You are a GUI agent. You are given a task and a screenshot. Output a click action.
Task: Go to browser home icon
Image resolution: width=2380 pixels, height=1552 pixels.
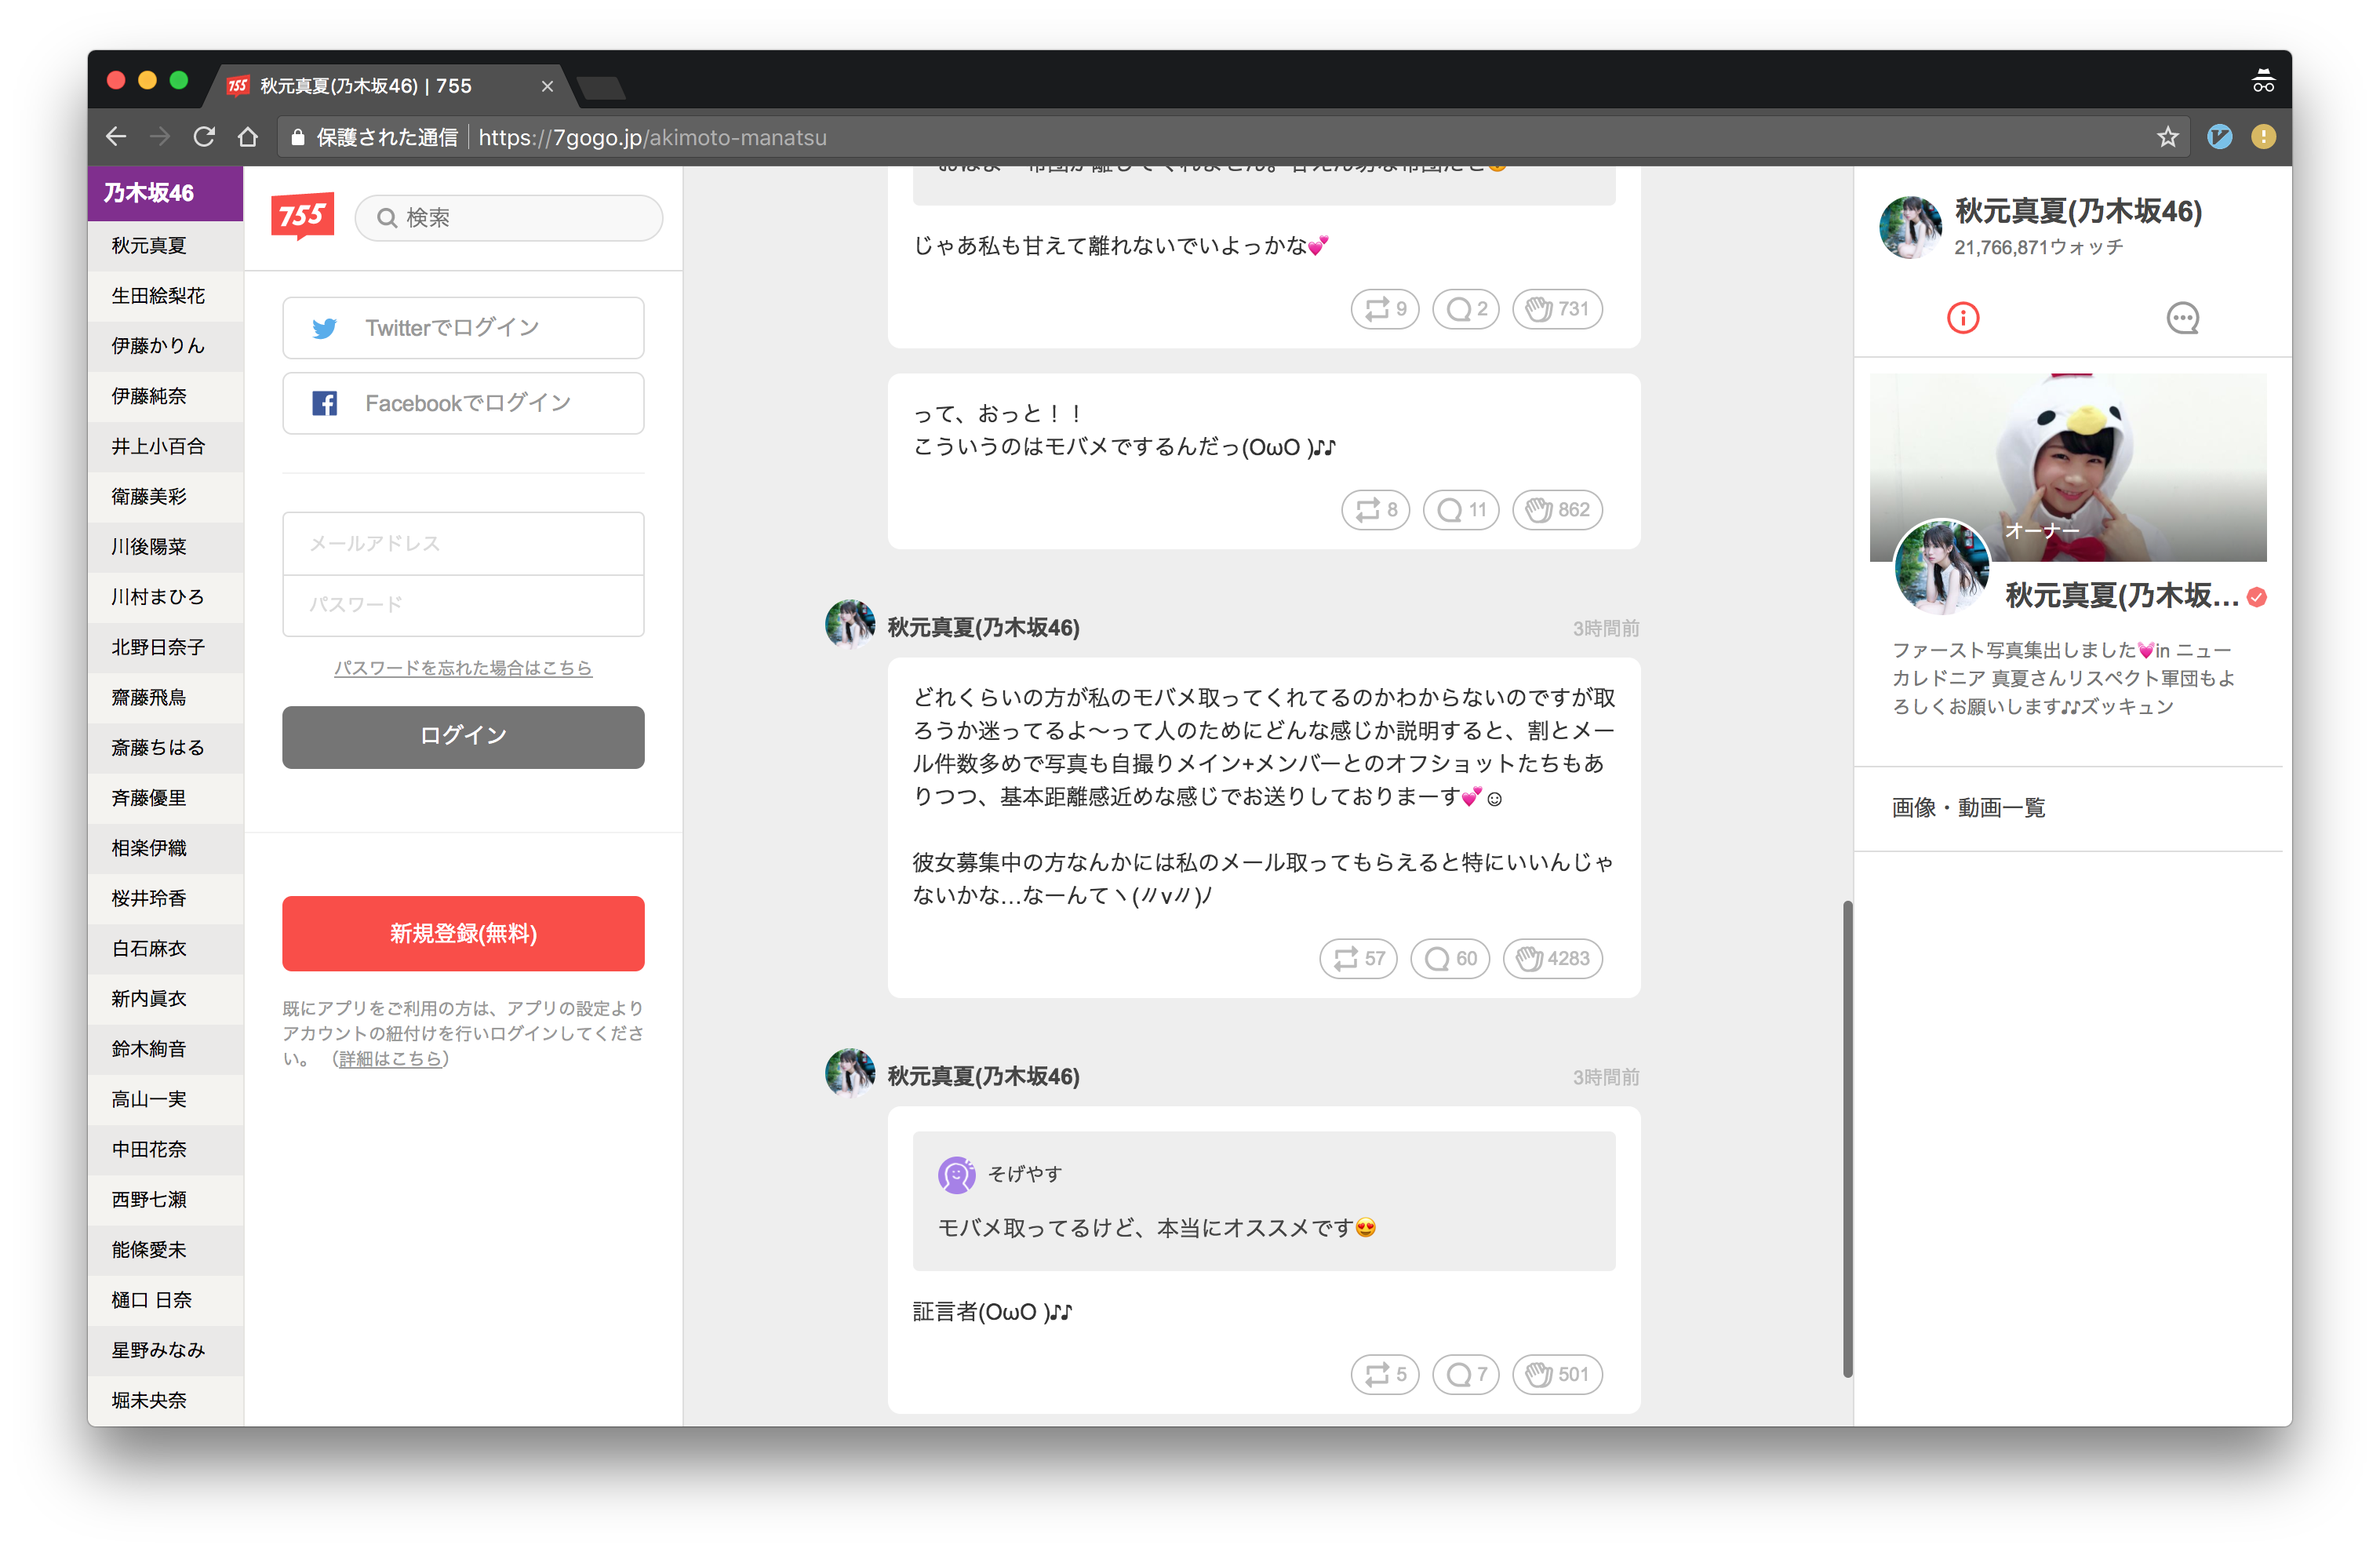tap(248, 137)
